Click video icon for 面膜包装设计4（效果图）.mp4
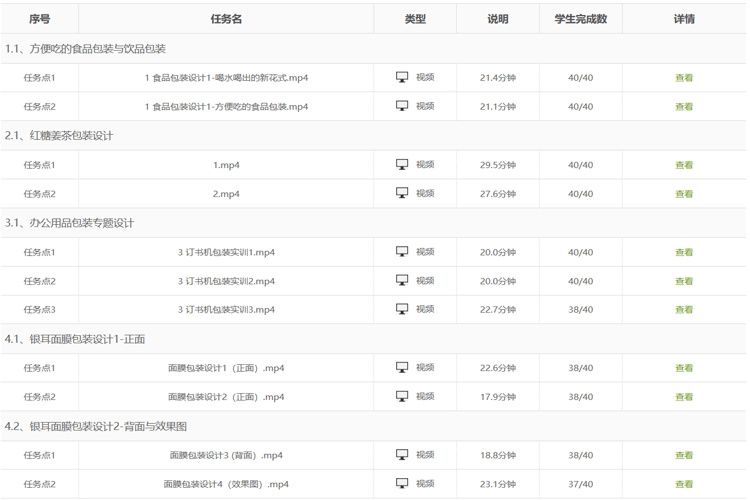The image size is (750, 500). pos(403,484)
